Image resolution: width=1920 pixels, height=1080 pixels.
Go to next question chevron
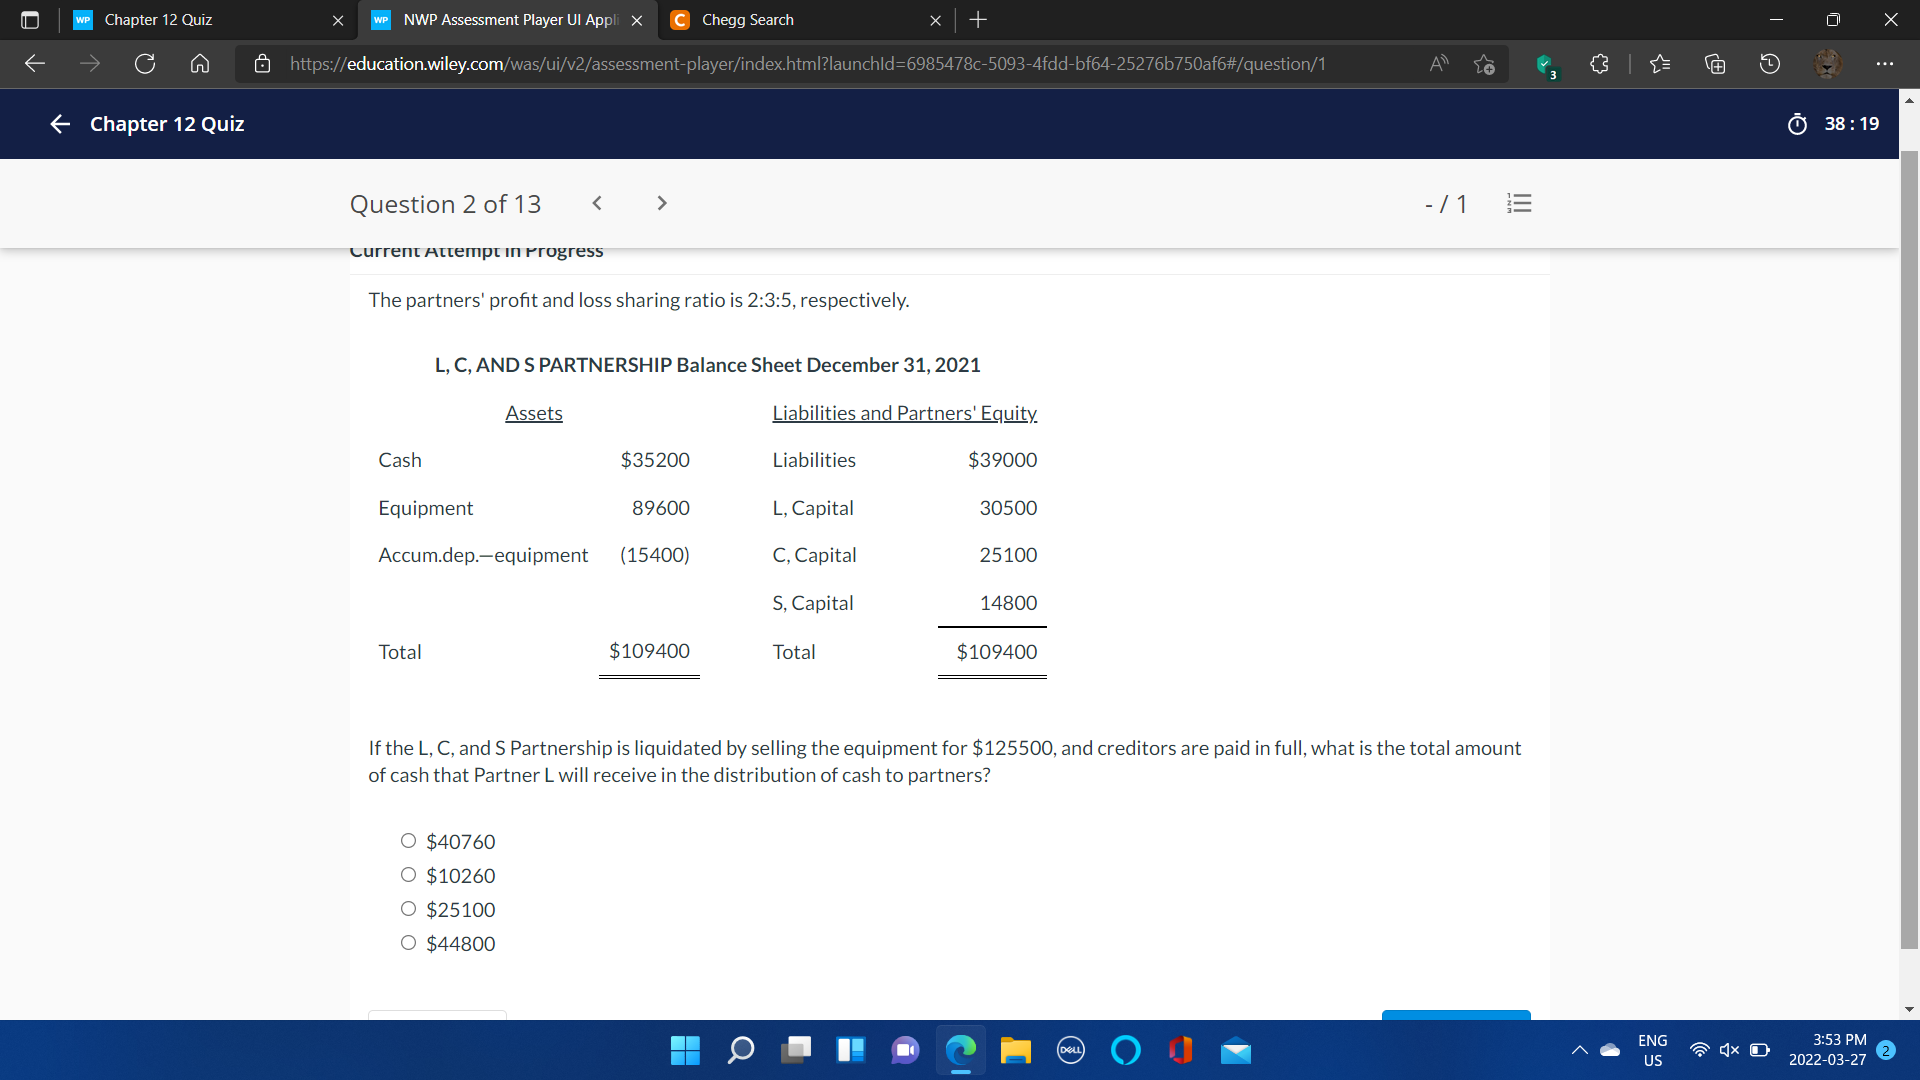click(661, 204)
